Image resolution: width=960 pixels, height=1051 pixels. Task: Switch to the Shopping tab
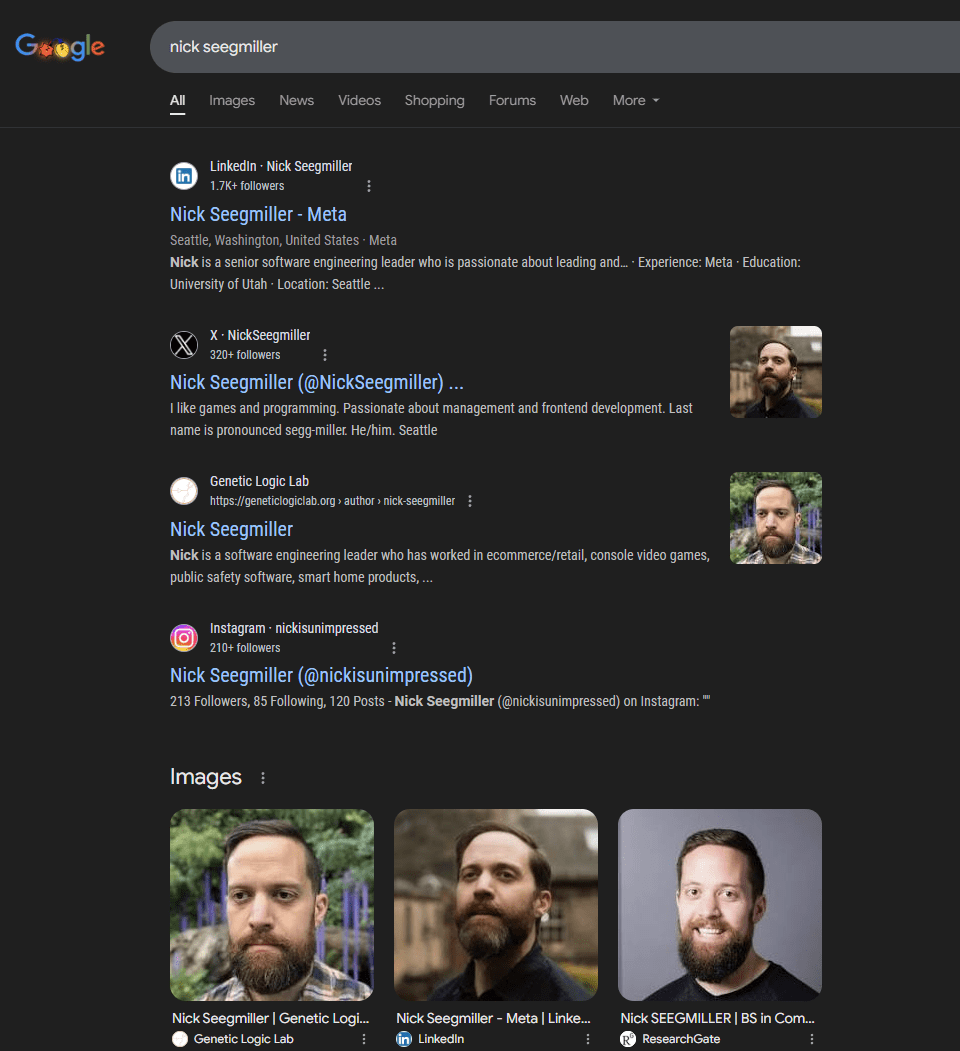coord(434,101)
